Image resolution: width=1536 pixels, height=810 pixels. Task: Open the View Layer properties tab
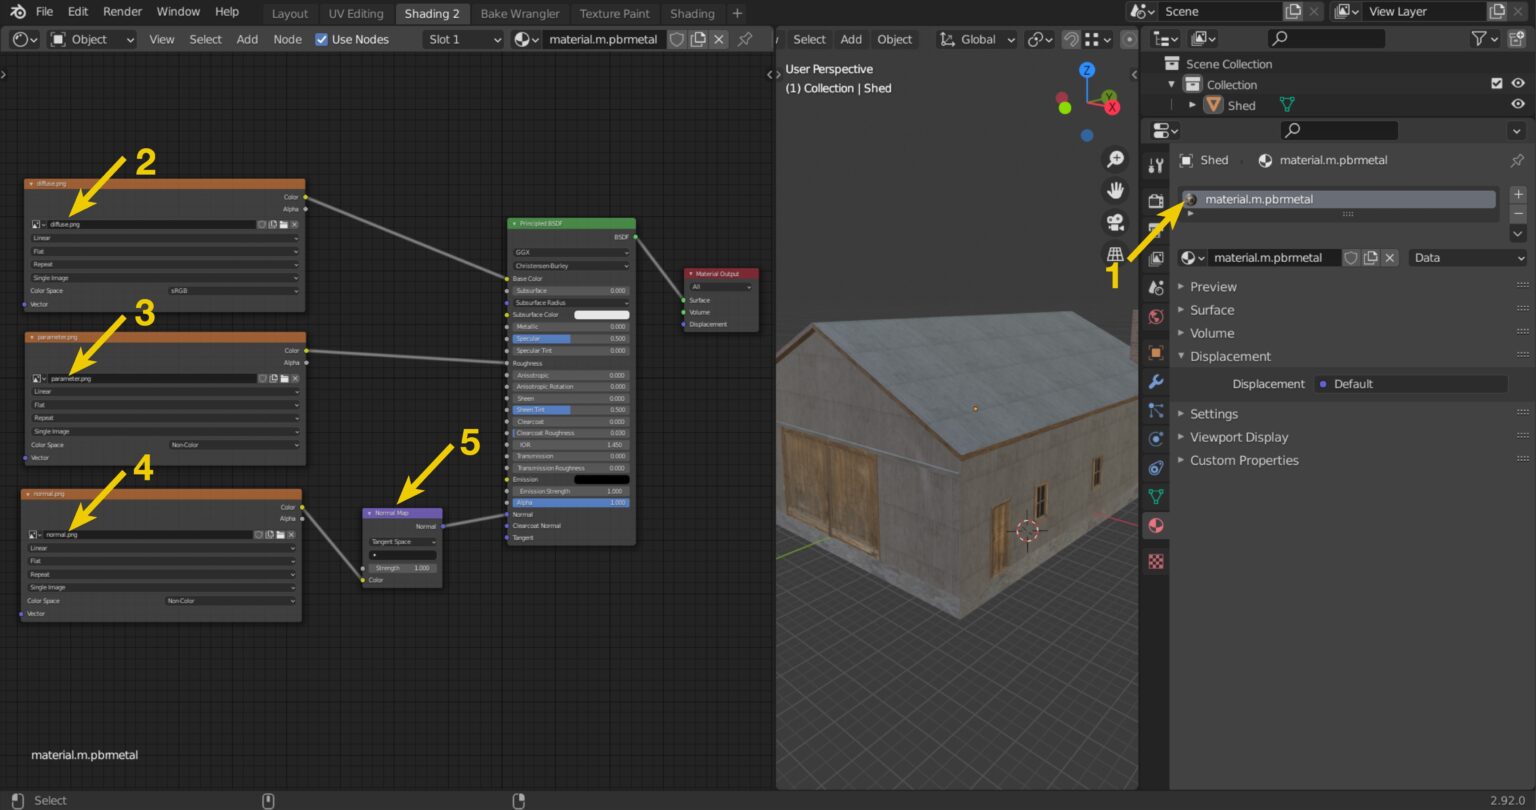pos(1156,258)
